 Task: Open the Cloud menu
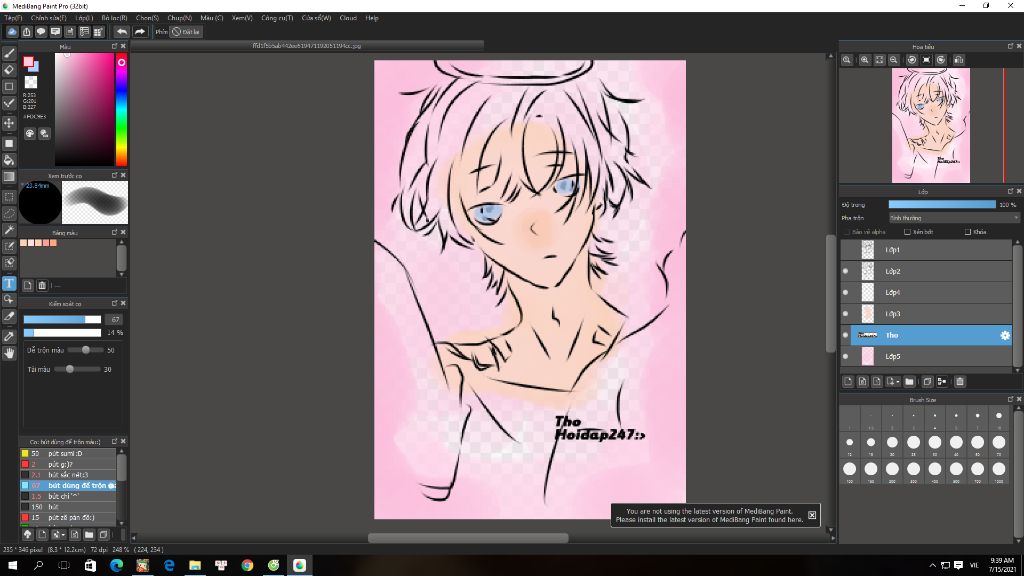(x=348, y=18)
